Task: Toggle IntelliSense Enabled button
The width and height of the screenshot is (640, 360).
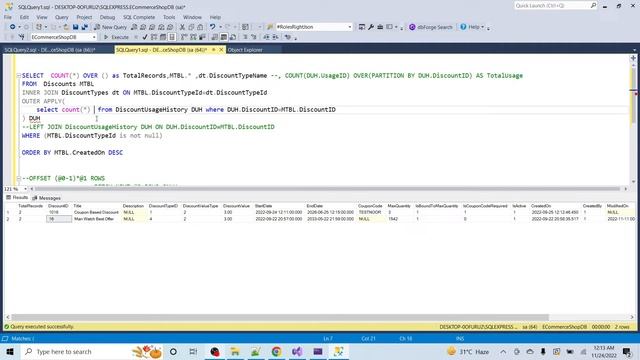Action: pos(172,37)
